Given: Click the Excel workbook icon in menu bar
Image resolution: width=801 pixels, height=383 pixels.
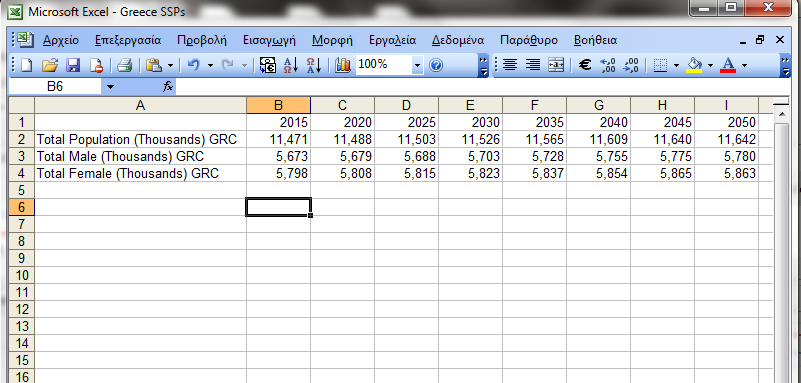Looking at the screenshot, I should (25, 40).
